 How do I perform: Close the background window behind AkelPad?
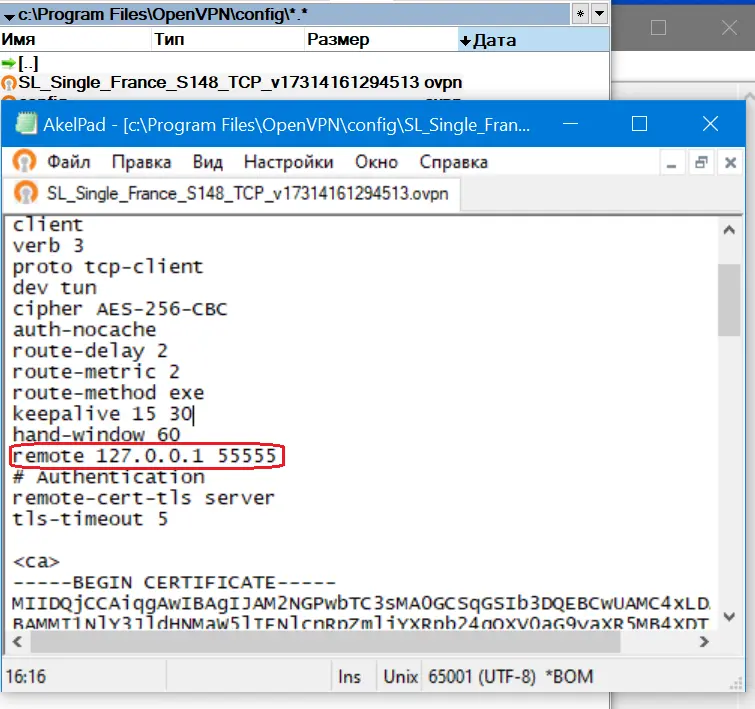[x=729, y=27]
